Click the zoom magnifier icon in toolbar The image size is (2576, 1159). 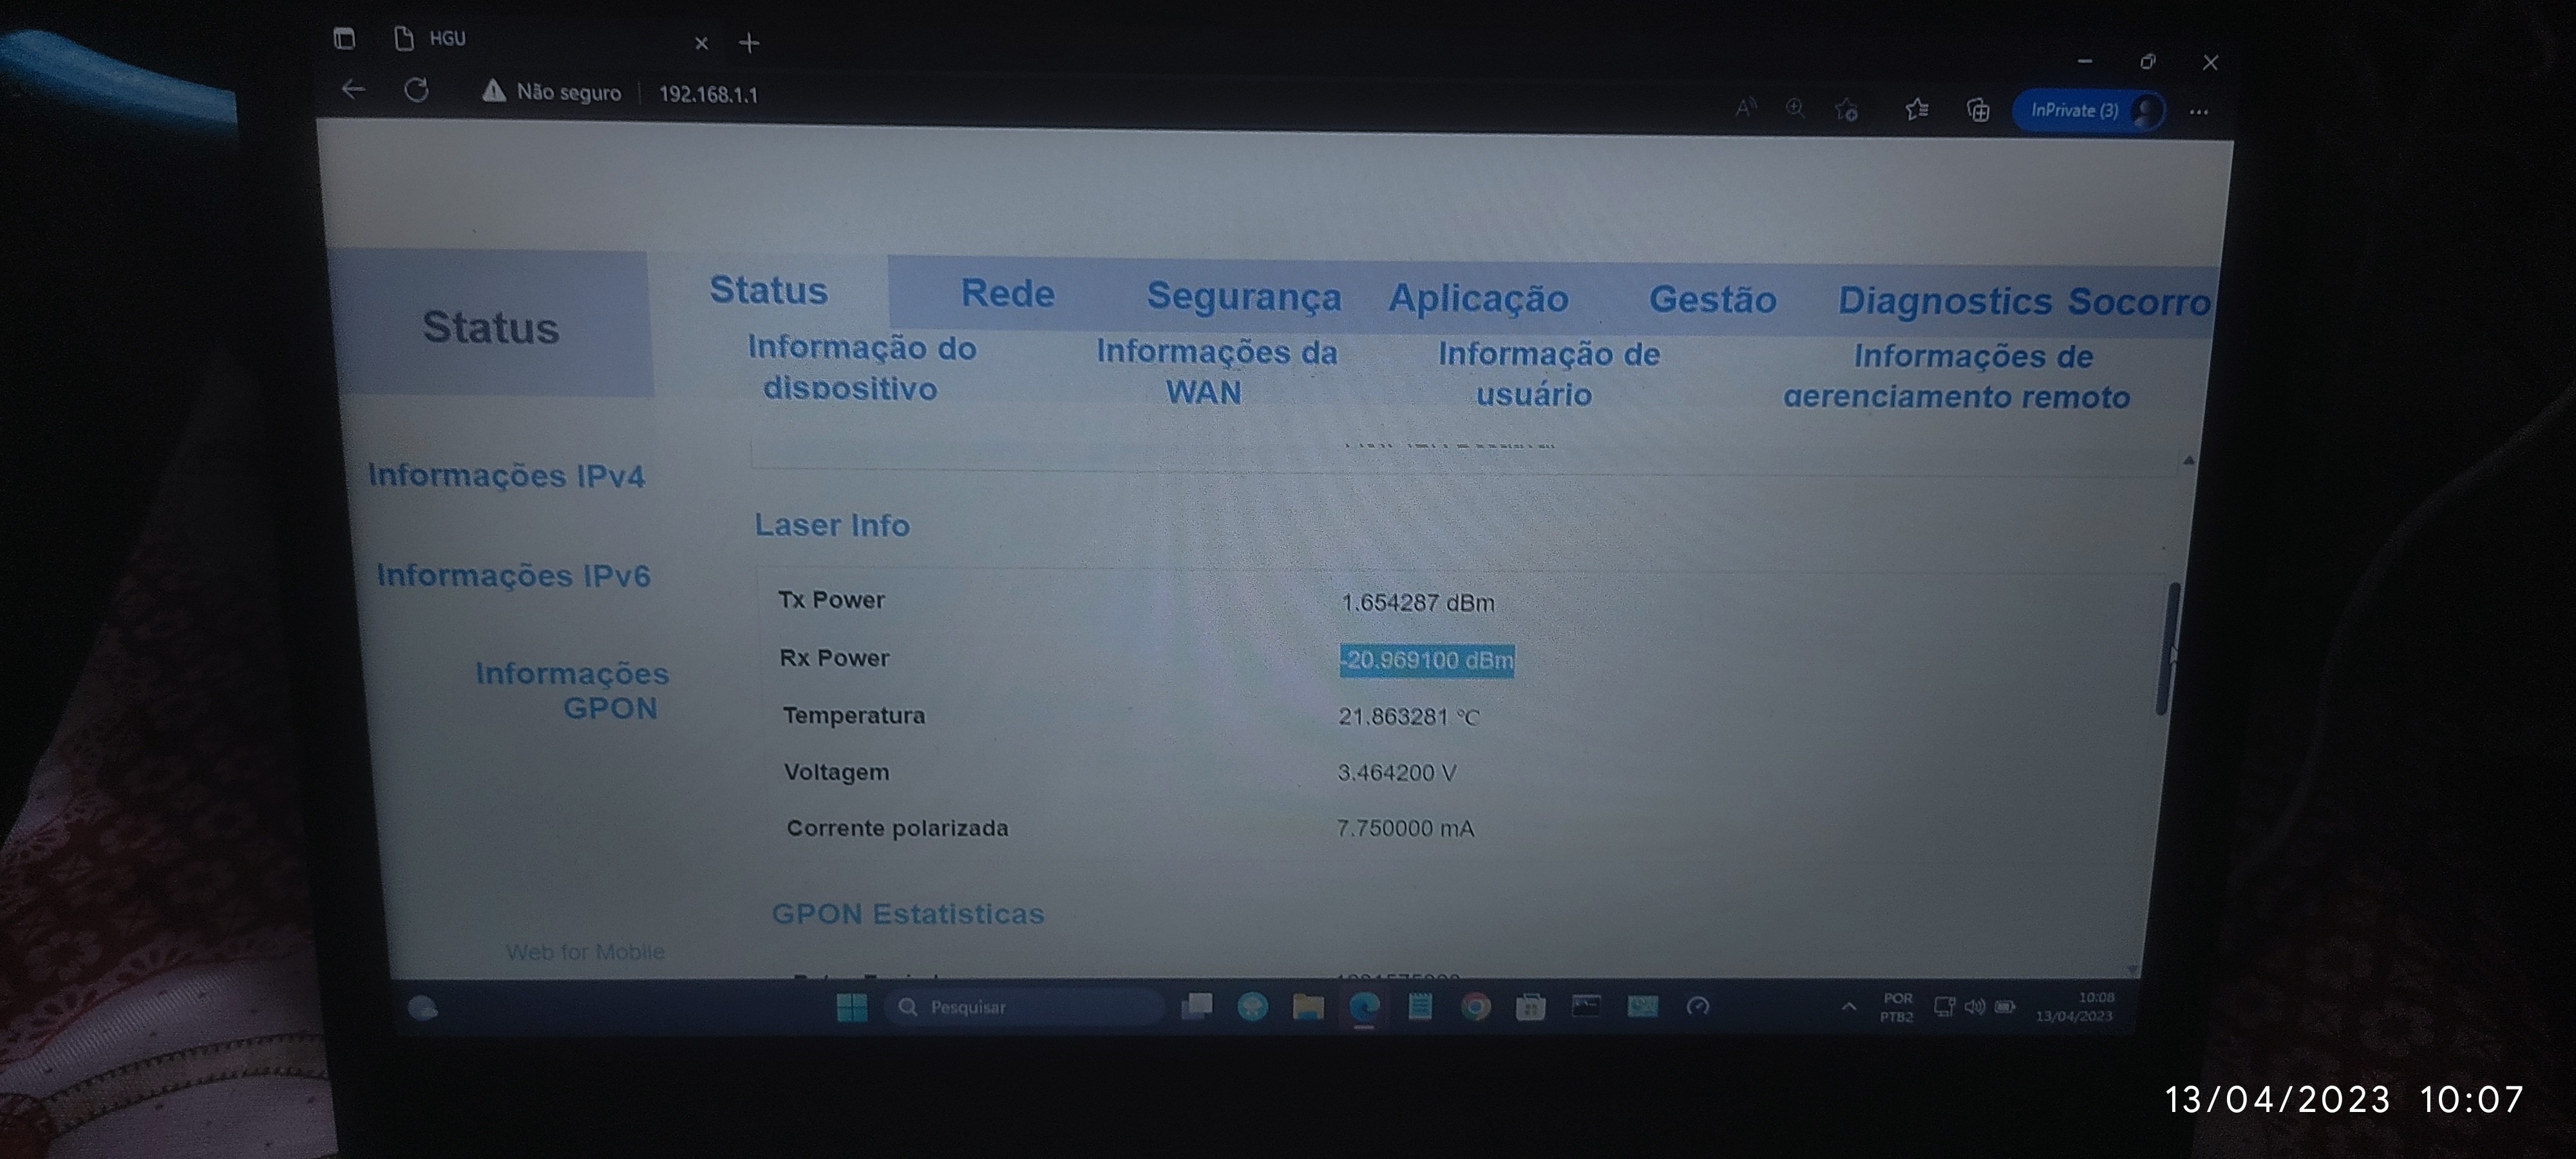tap(1795, 108)
